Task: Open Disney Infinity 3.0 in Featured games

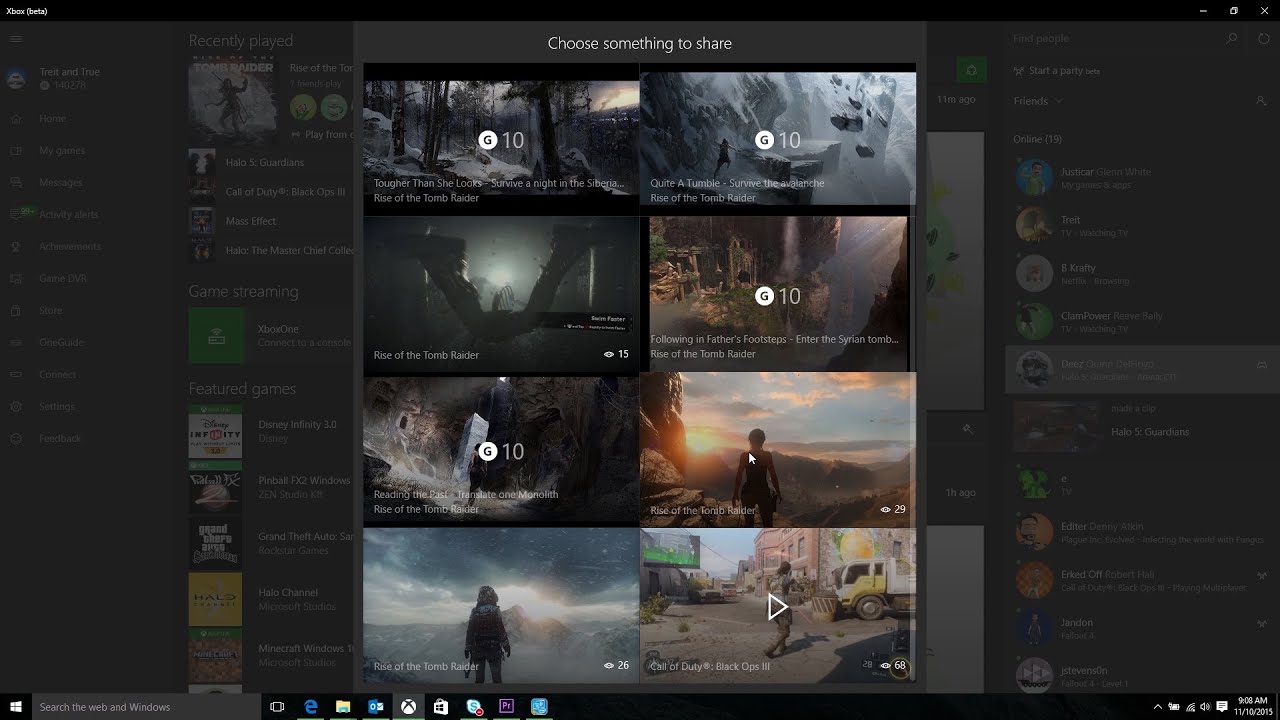Action: (x=270, y=431)
